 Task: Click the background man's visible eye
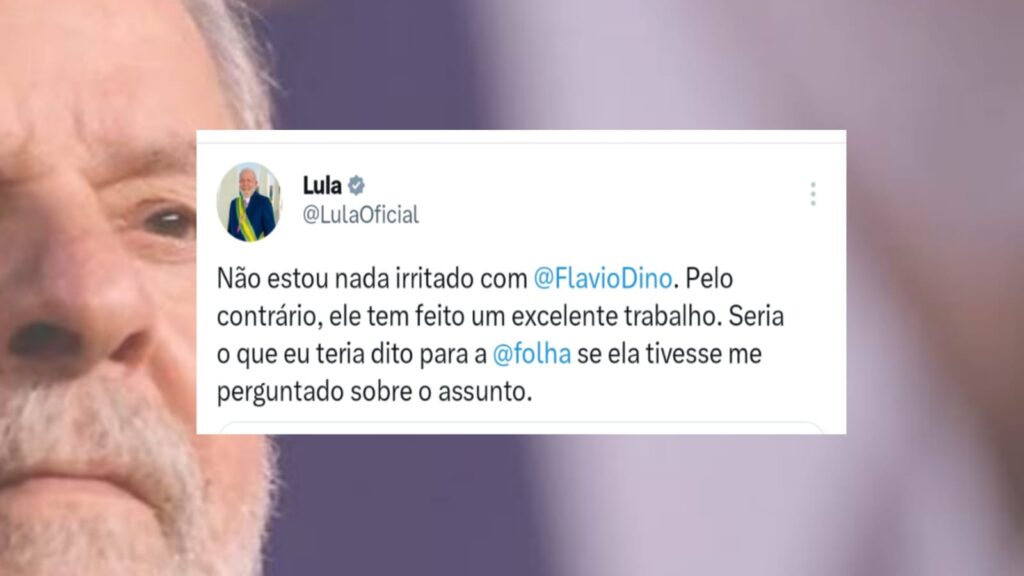pos(167,222)
